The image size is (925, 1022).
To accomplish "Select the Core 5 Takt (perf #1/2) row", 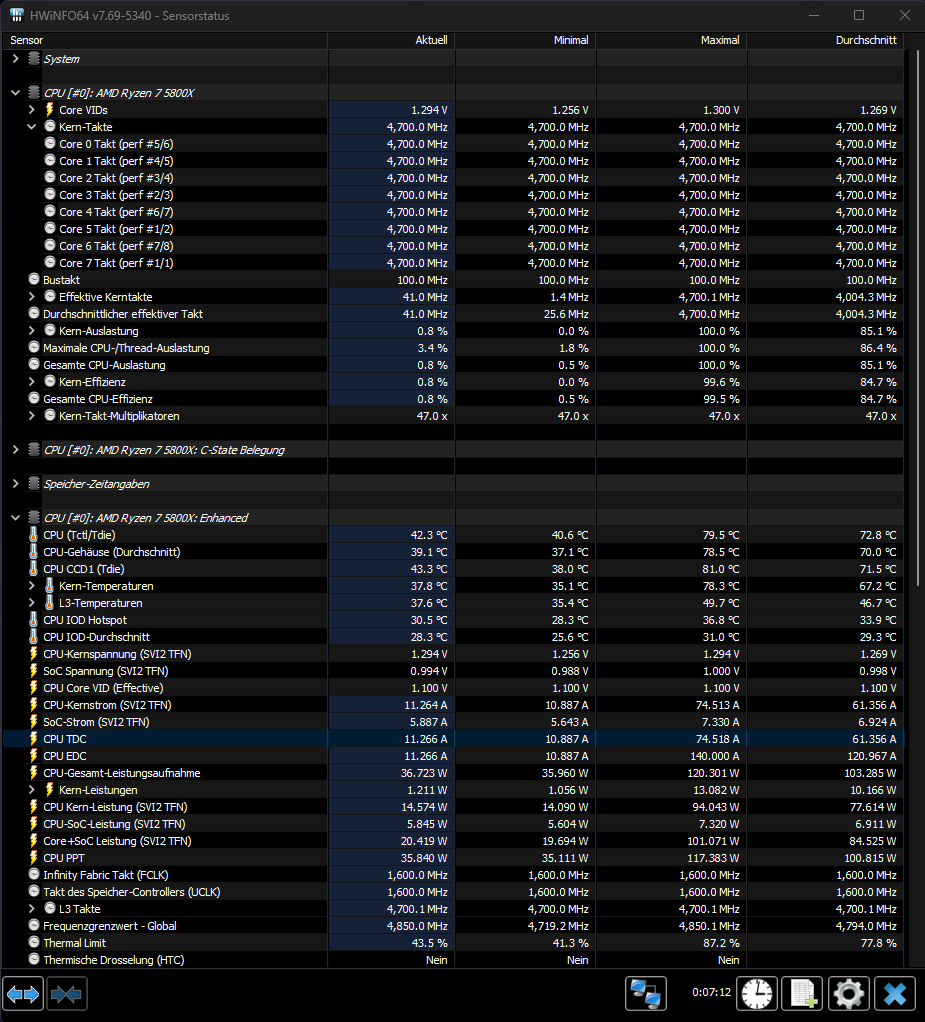I will click(453, 229).
